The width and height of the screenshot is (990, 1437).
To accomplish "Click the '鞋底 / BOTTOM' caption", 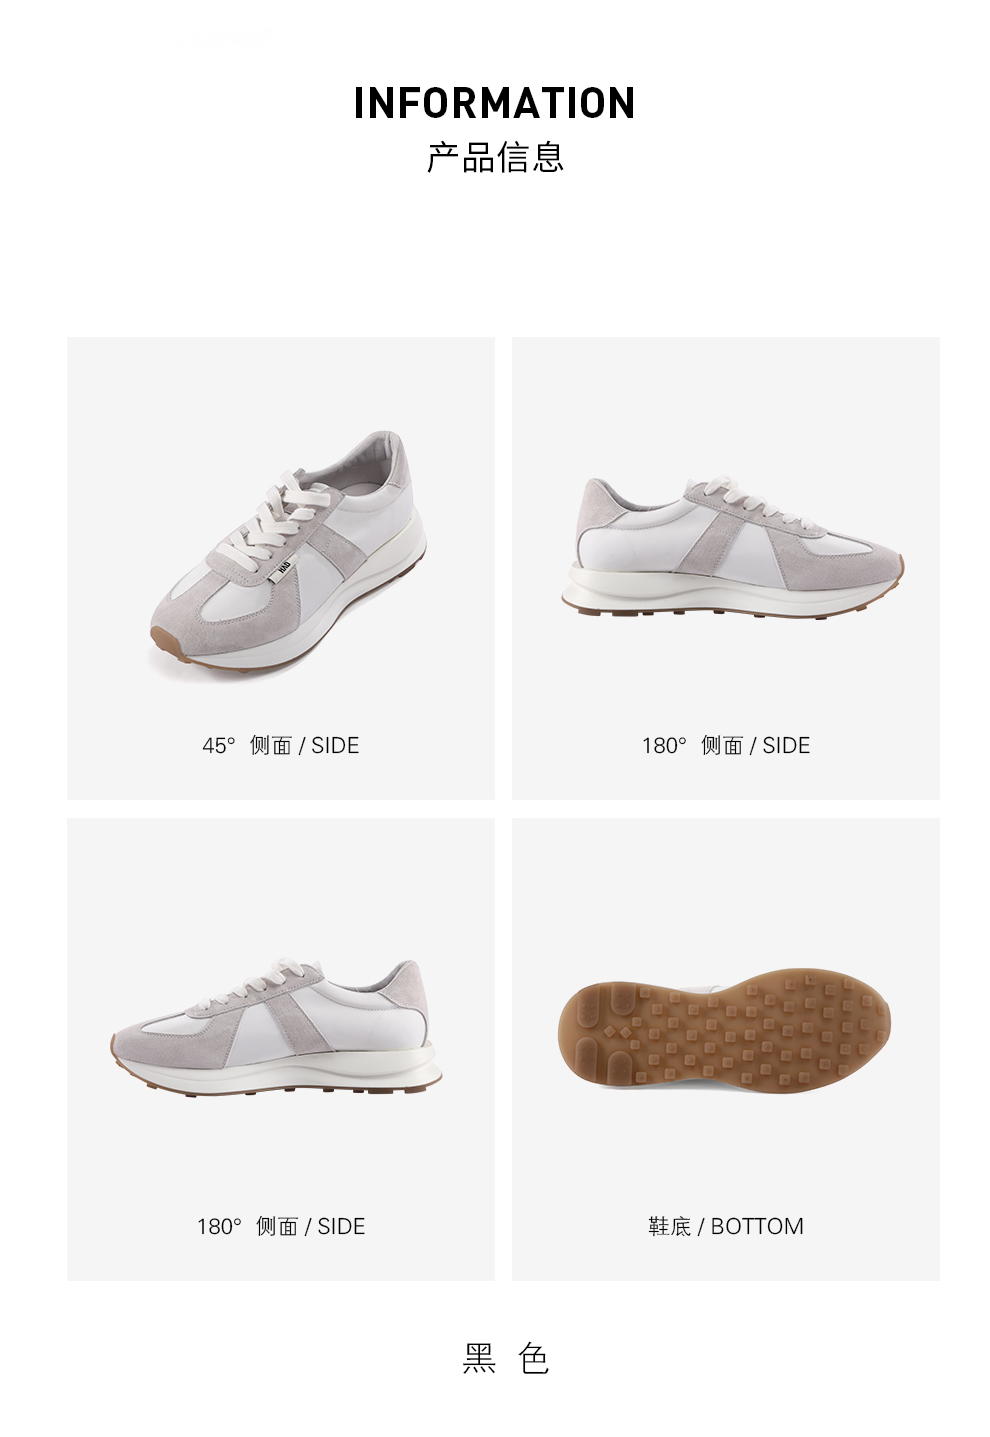I will (x=726, y=1226).
